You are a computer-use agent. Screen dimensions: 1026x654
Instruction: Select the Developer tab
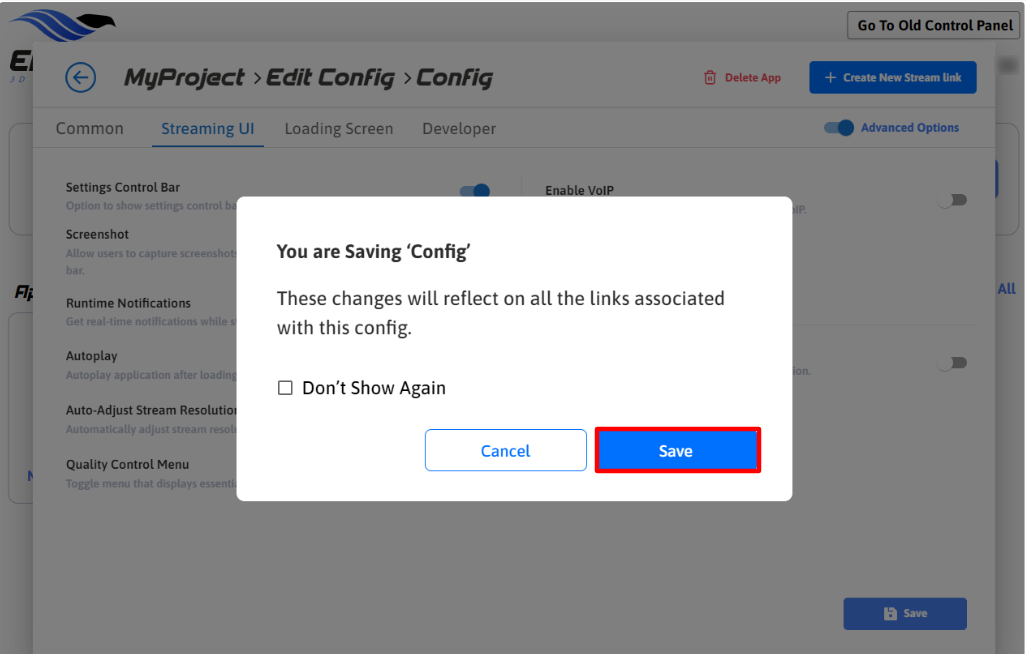(x=459, y=129)
